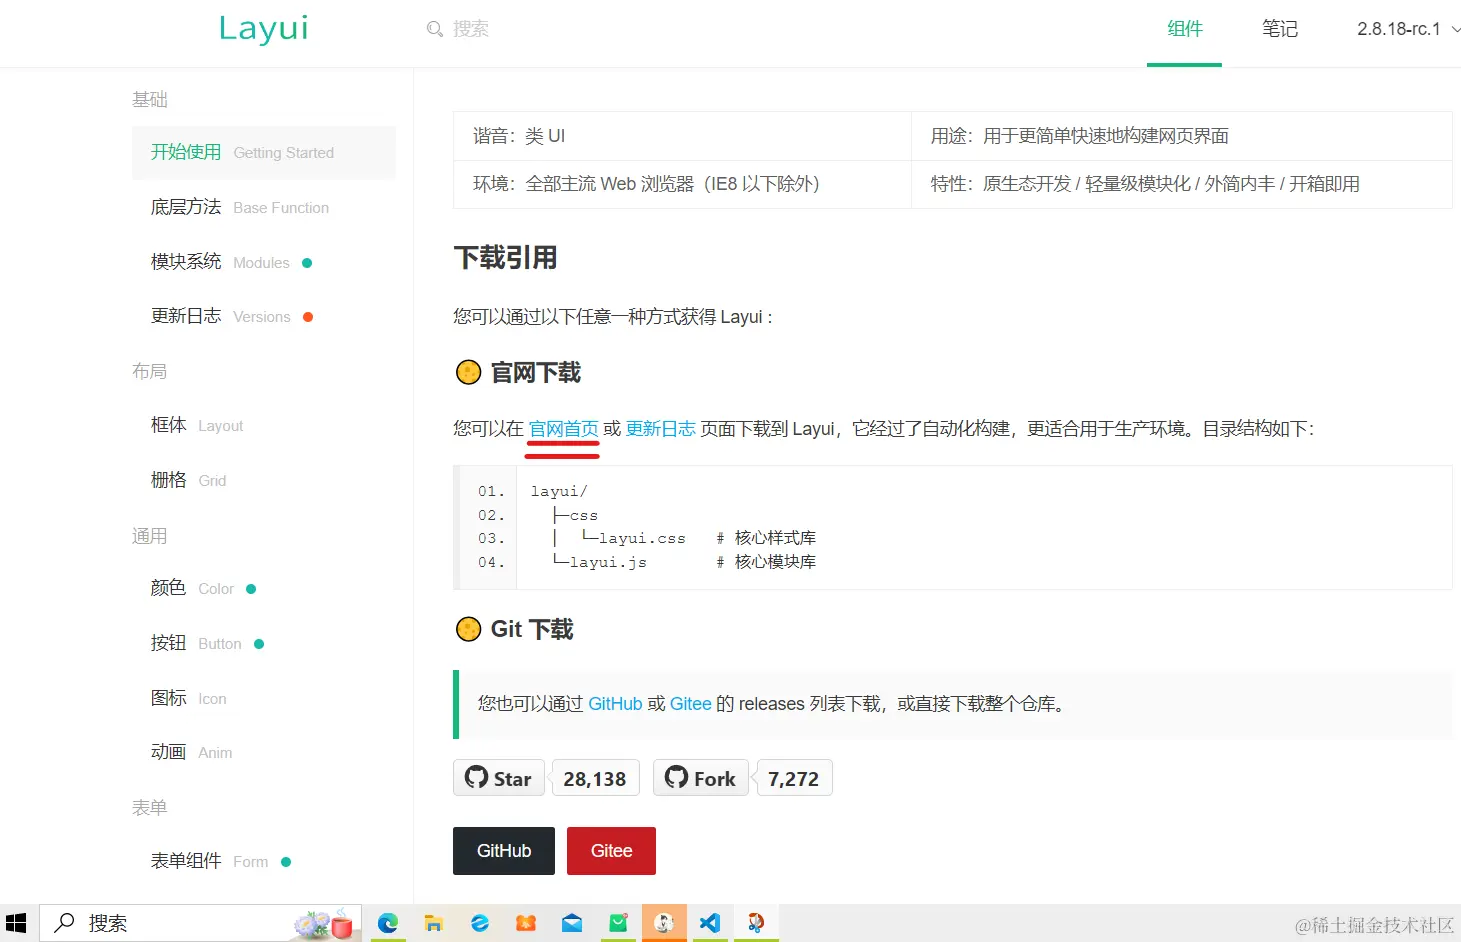
Task: Click the search magnifier icon in header
Action: point(435,29)
